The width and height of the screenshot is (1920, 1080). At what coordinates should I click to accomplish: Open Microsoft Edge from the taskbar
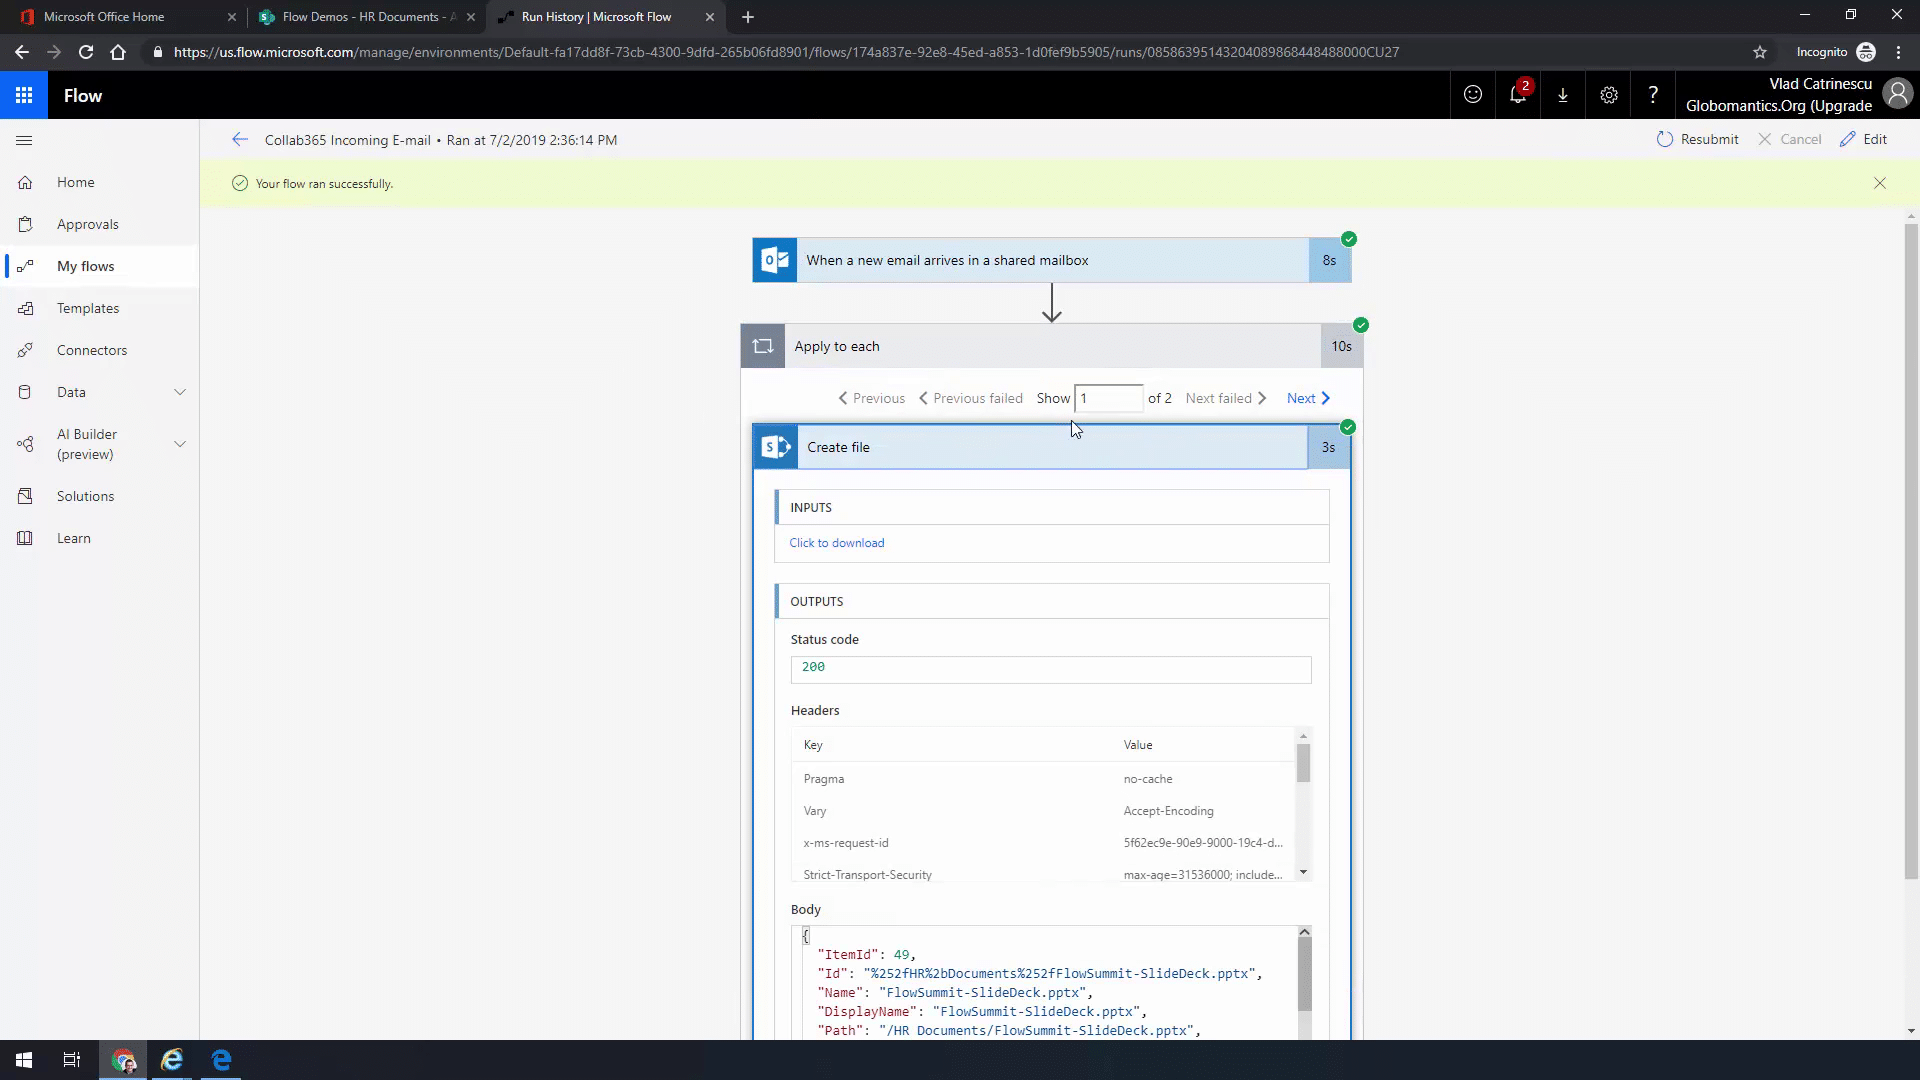(x=221, y=1060)
